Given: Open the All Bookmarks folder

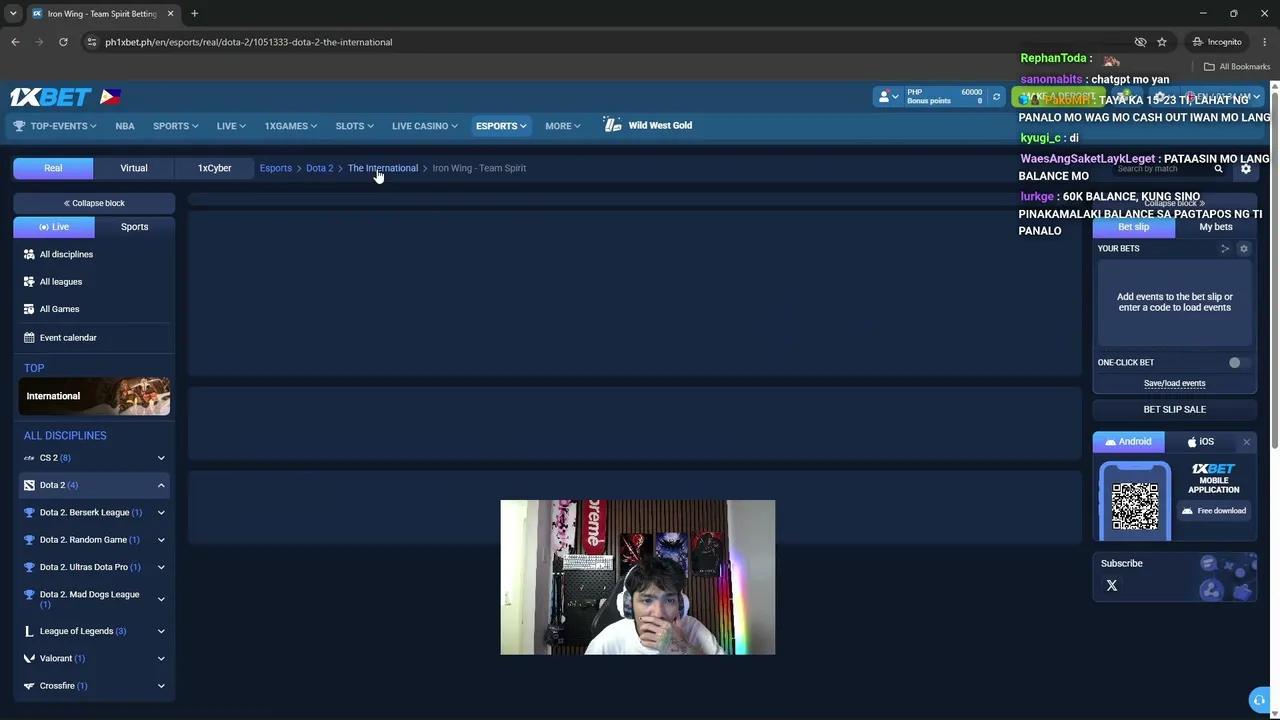Looking at the screenshot, I should 1237,67.
